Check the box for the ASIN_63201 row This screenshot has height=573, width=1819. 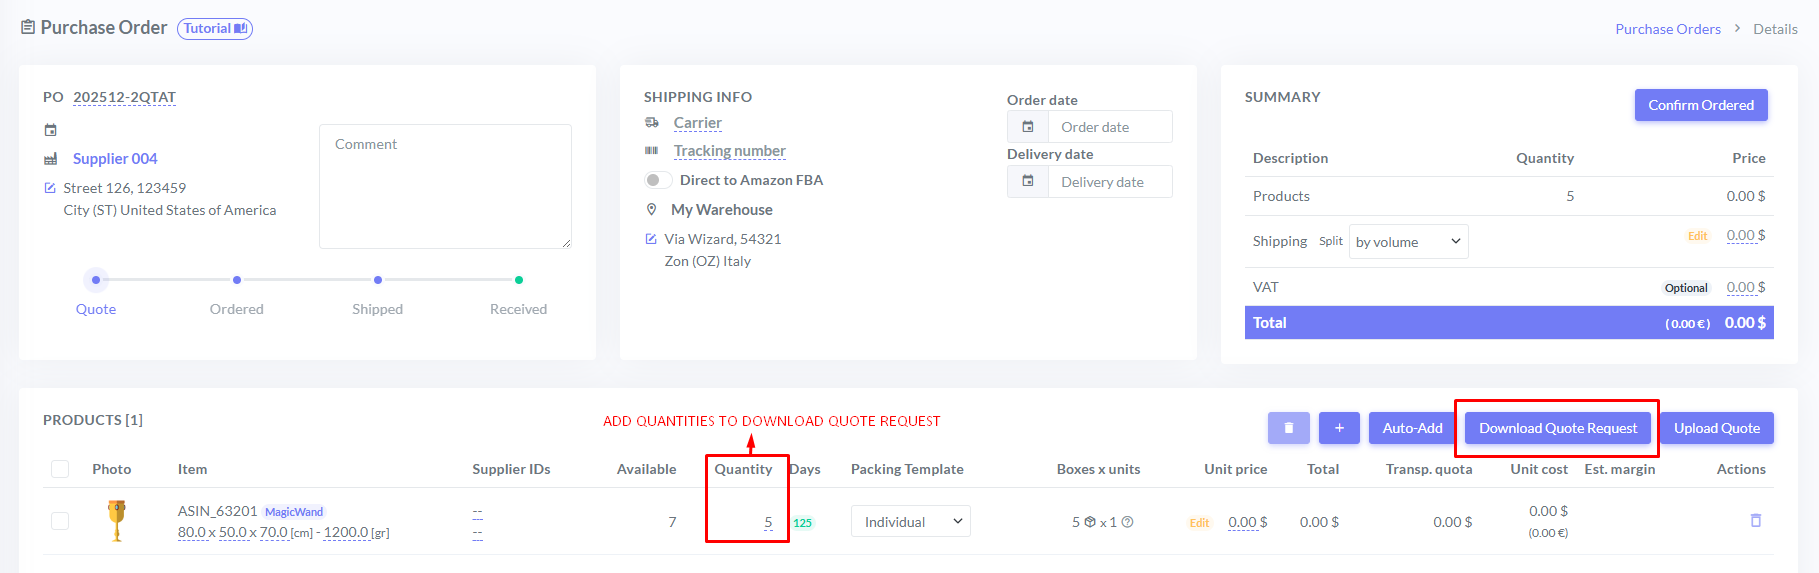coord(60,521)
